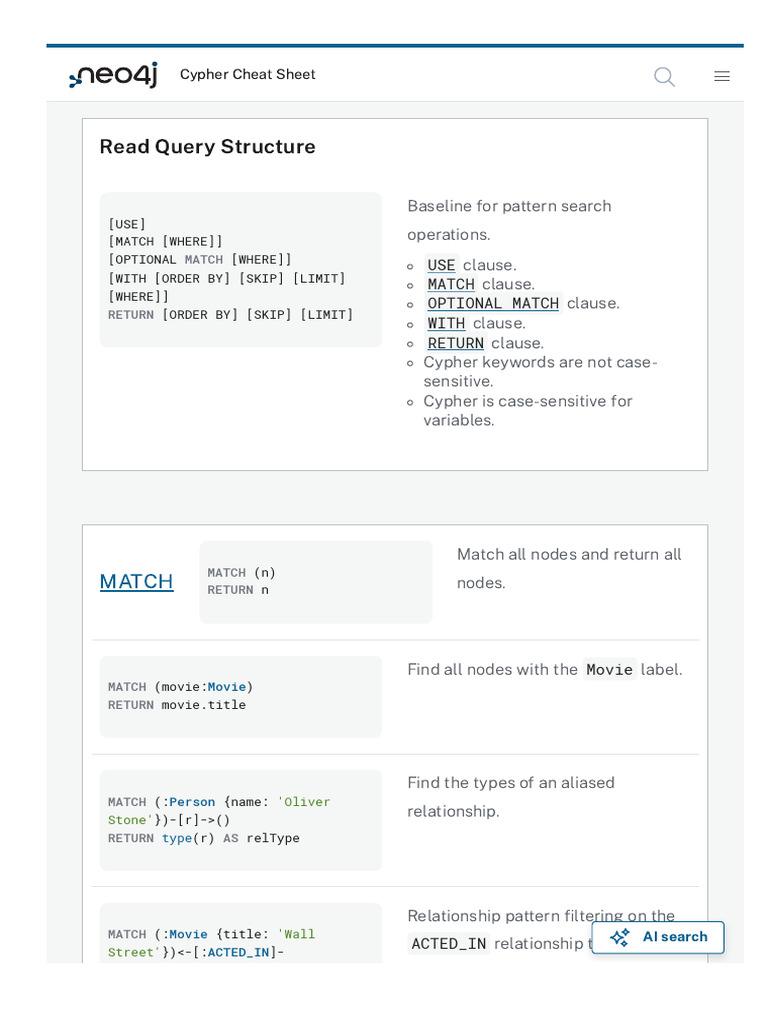
Task: Click the Wall Street query code block
Action: pyautogui.click(x=240, y=940)
